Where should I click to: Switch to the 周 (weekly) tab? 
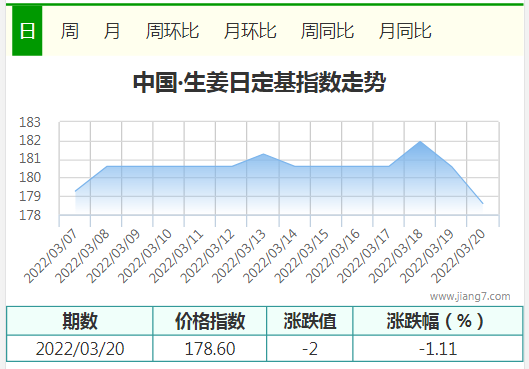pyautogui.click(x=70, y=31)
